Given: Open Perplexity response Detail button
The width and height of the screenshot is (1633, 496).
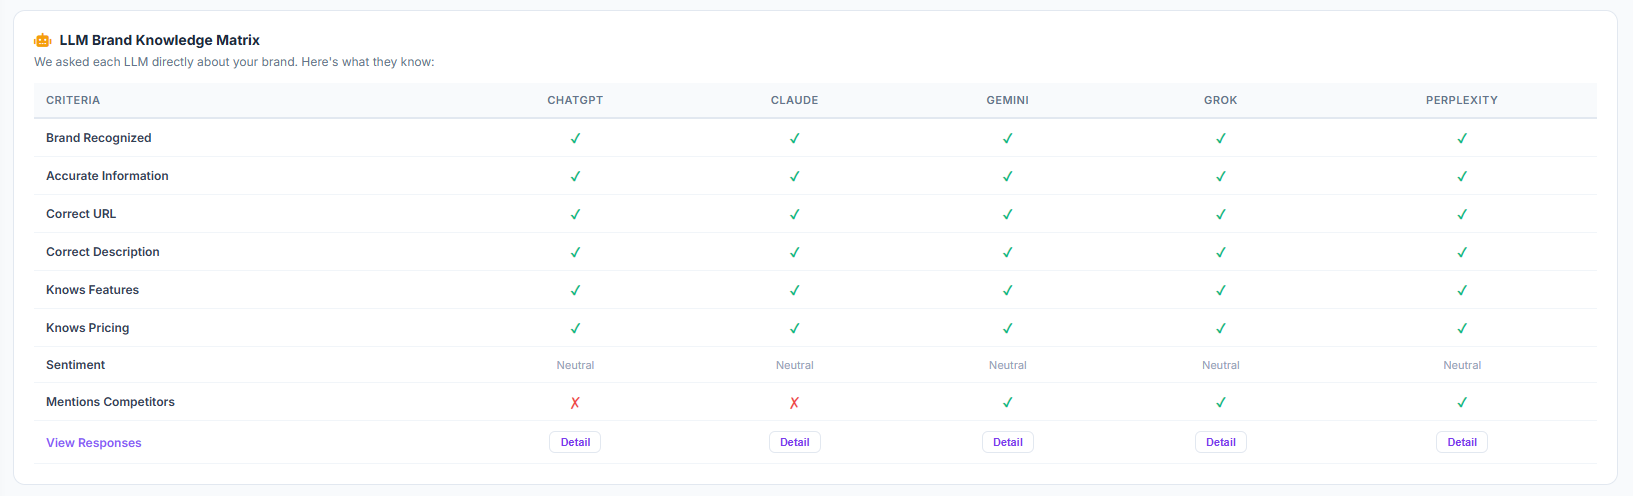Looking at the screenshot, I should [x=1462, y=442].
